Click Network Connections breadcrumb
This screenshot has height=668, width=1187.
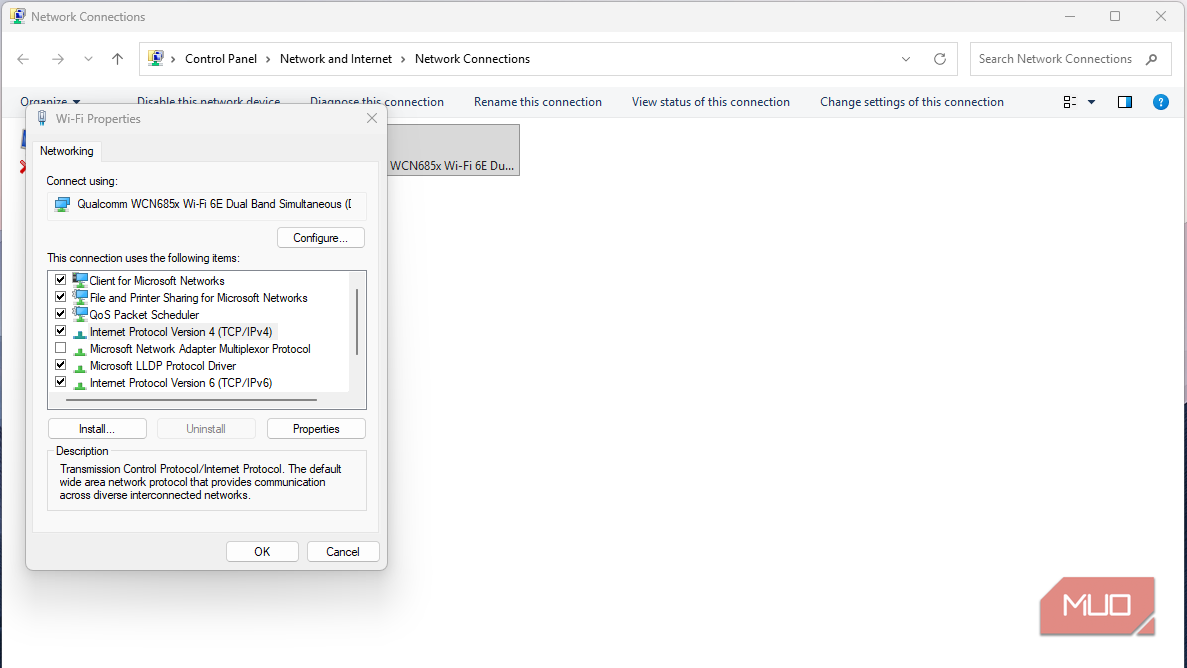point(472,59)
